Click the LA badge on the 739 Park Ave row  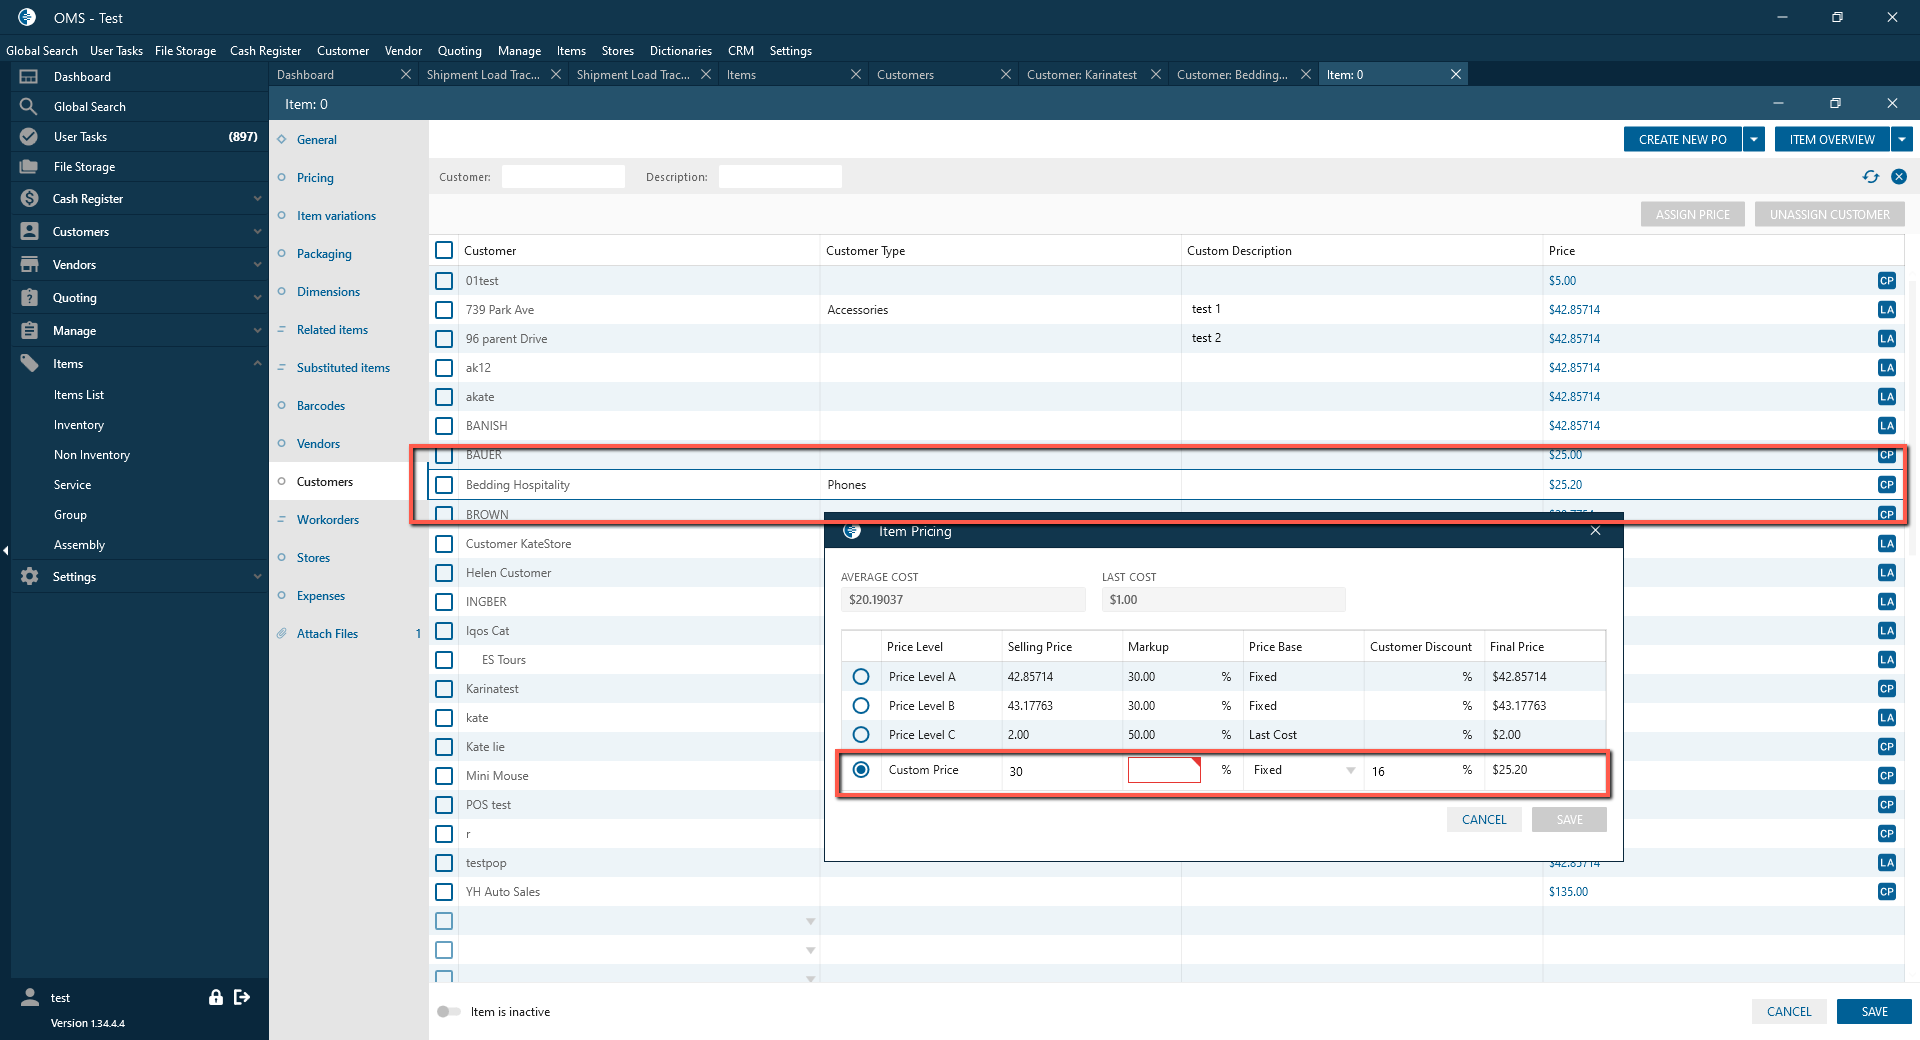[1886, 310]
